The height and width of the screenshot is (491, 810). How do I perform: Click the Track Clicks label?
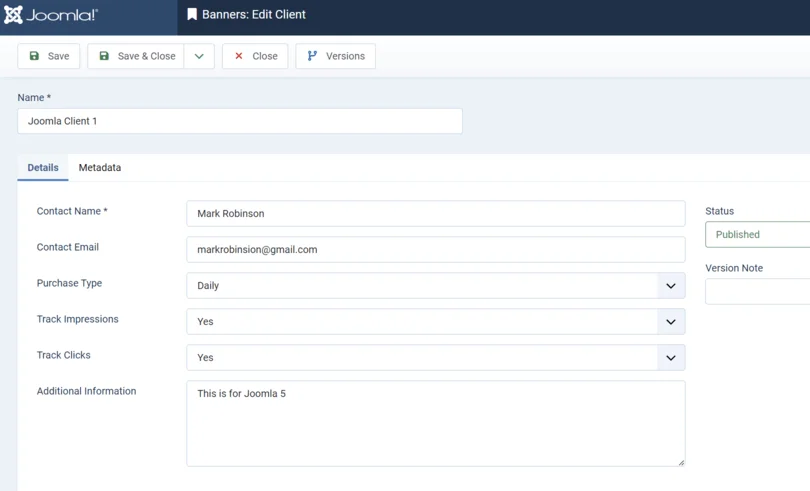(x=64, y=355)
